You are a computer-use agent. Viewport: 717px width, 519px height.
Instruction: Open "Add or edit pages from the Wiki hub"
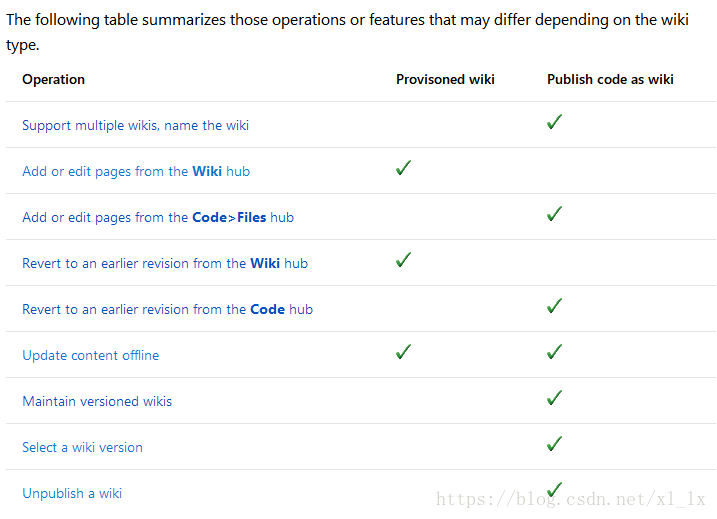coord(136,171)
